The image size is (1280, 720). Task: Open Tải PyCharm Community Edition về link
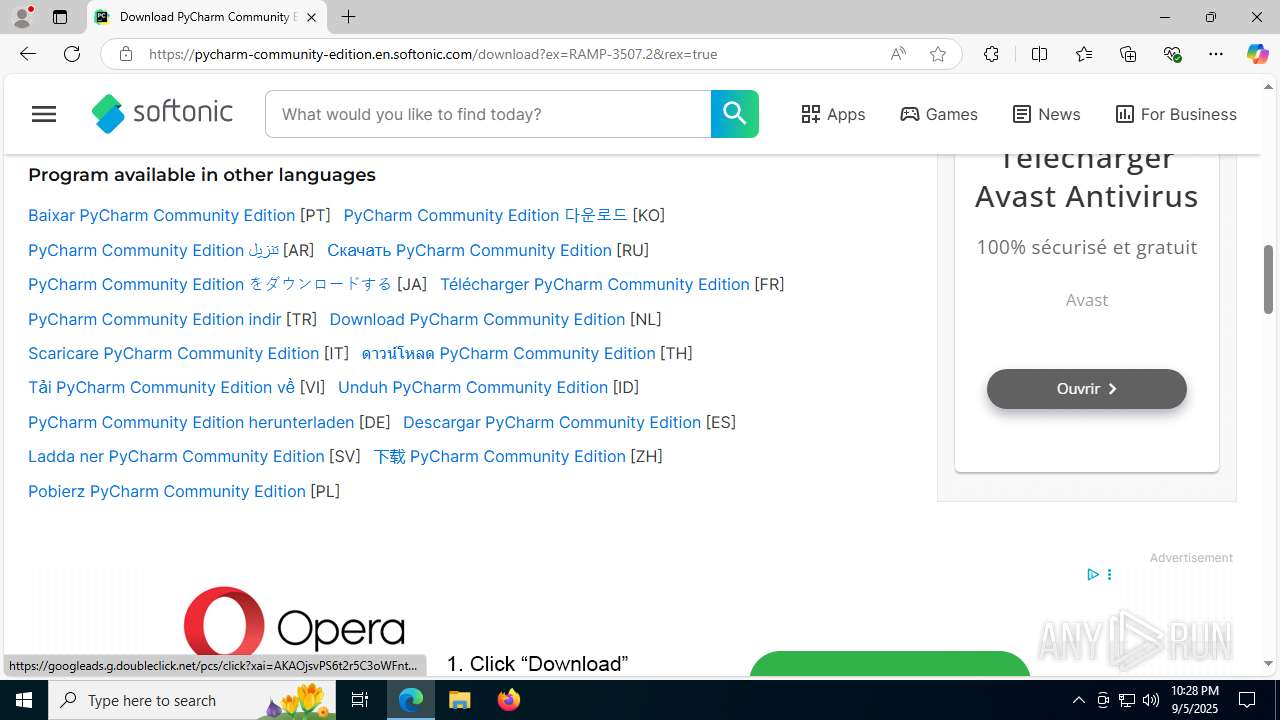coord(162,387)
